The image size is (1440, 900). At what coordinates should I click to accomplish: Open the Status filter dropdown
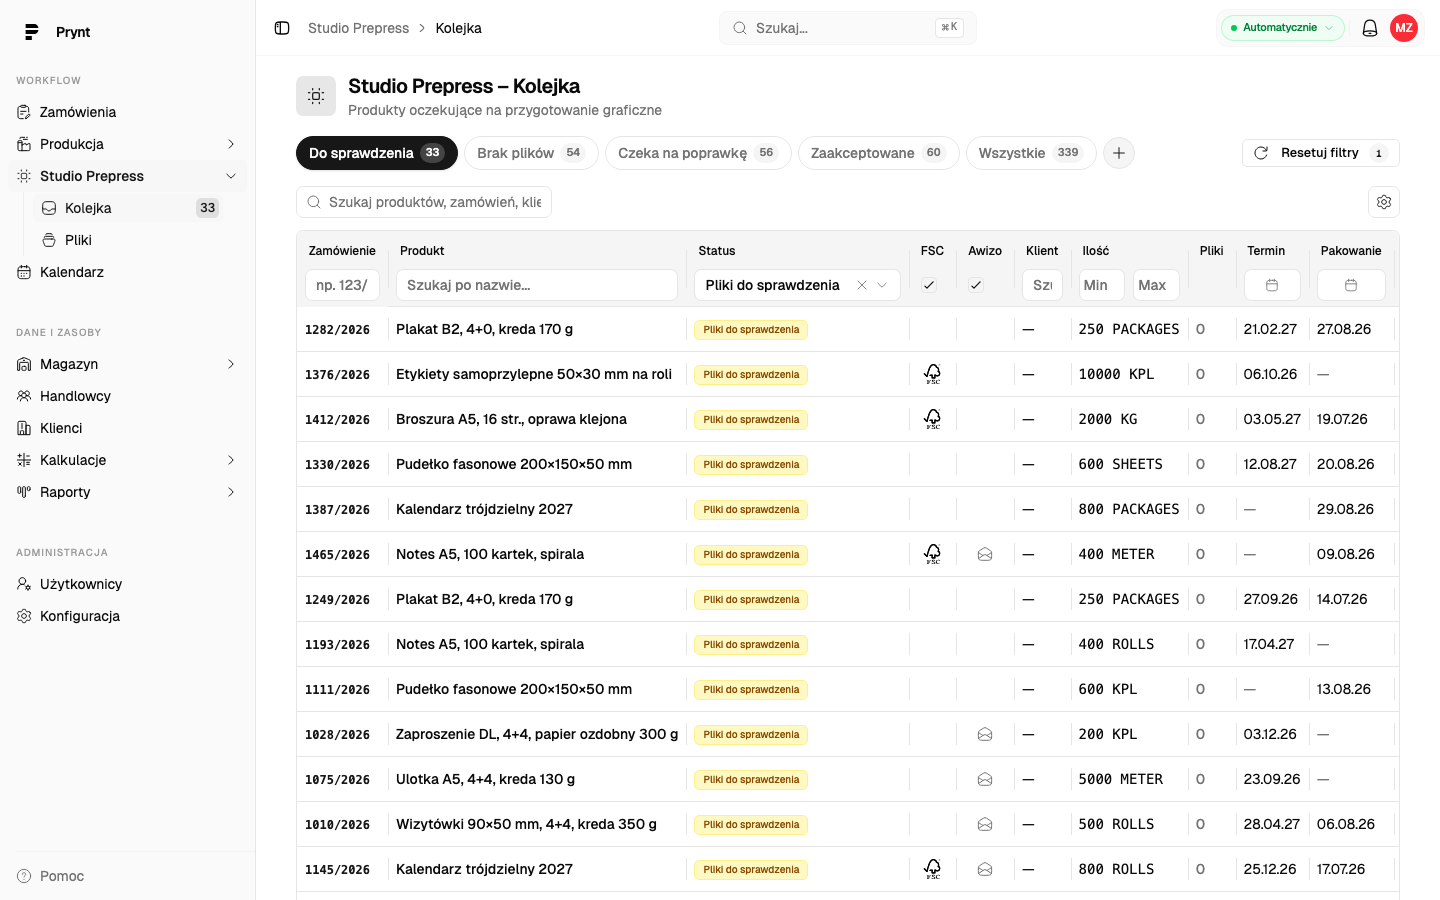(797, 285)
